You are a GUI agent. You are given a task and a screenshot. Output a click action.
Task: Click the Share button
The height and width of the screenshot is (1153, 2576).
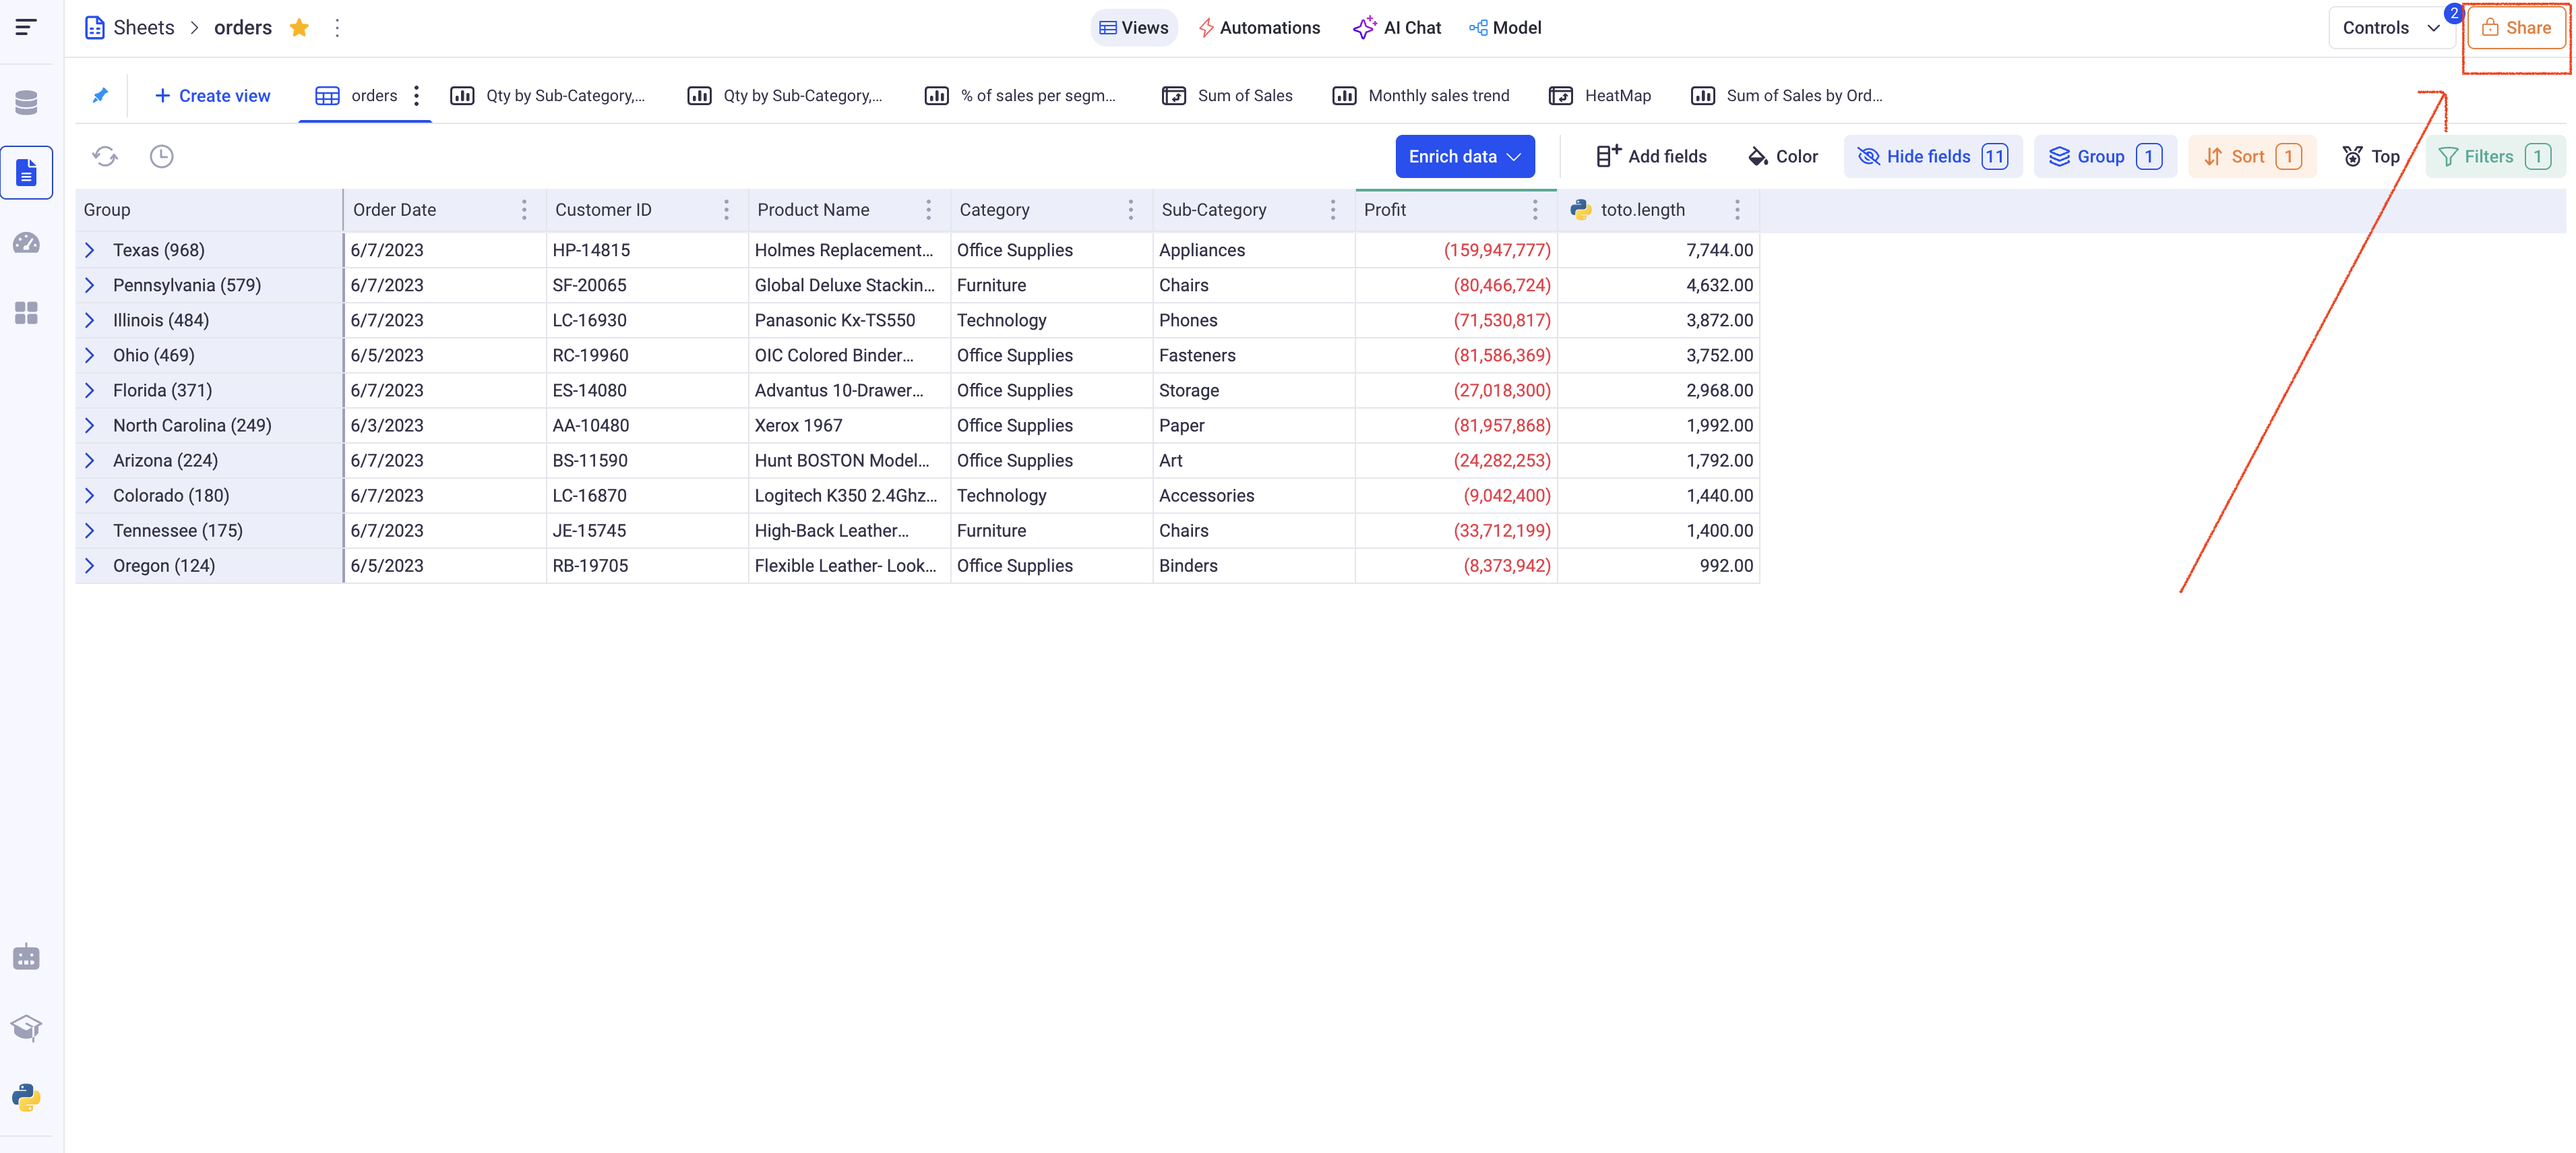pos(2516,28)
